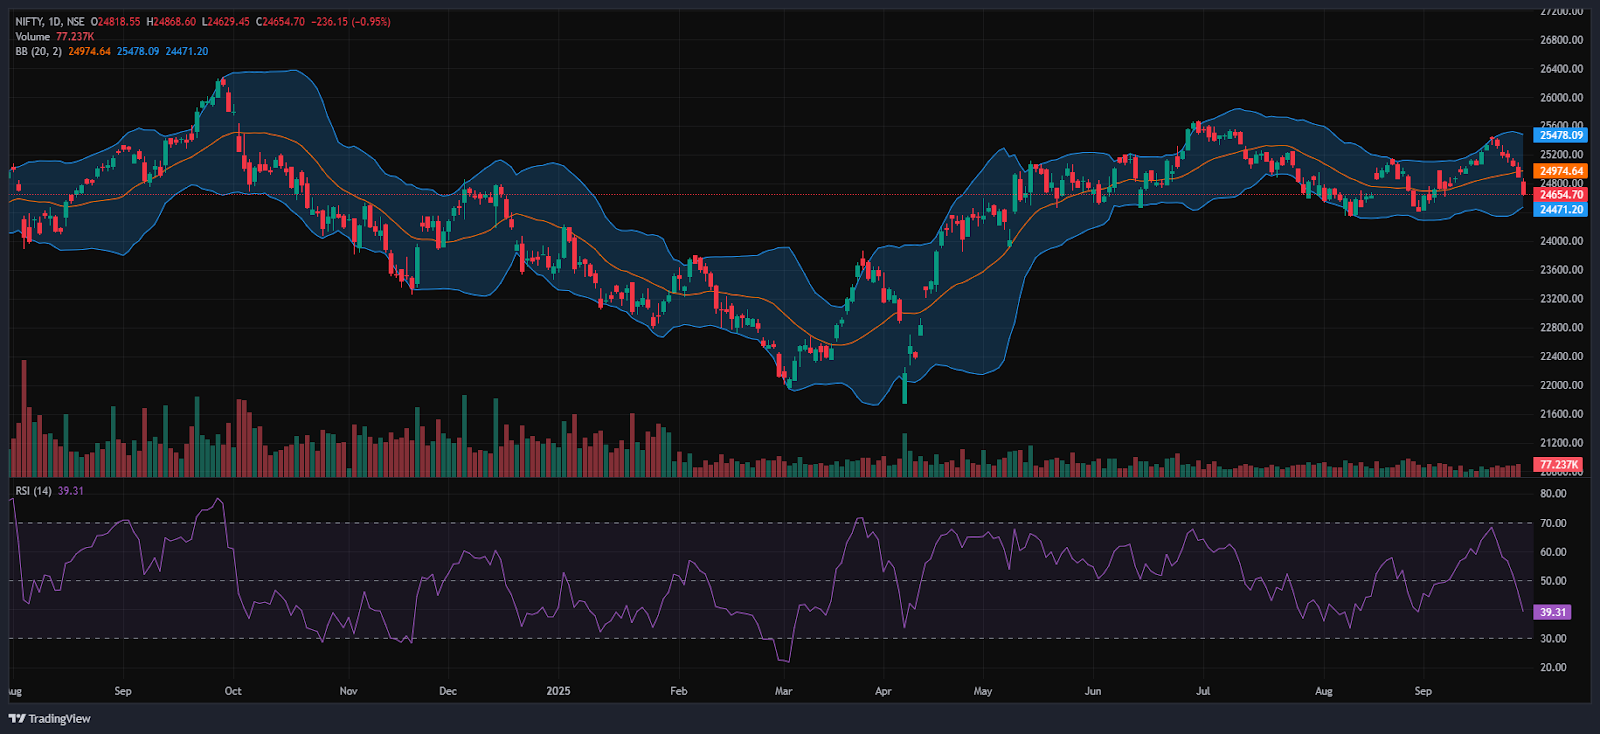Click the TradingView logo
1600x734 pixels.
tap(50, 718)
